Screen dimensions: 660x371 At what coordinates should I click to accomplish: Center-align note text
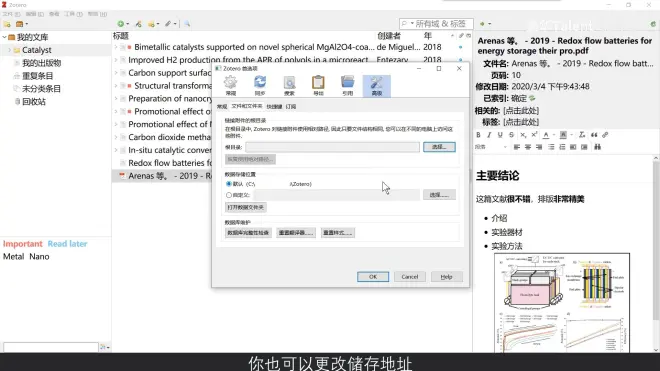528,147
